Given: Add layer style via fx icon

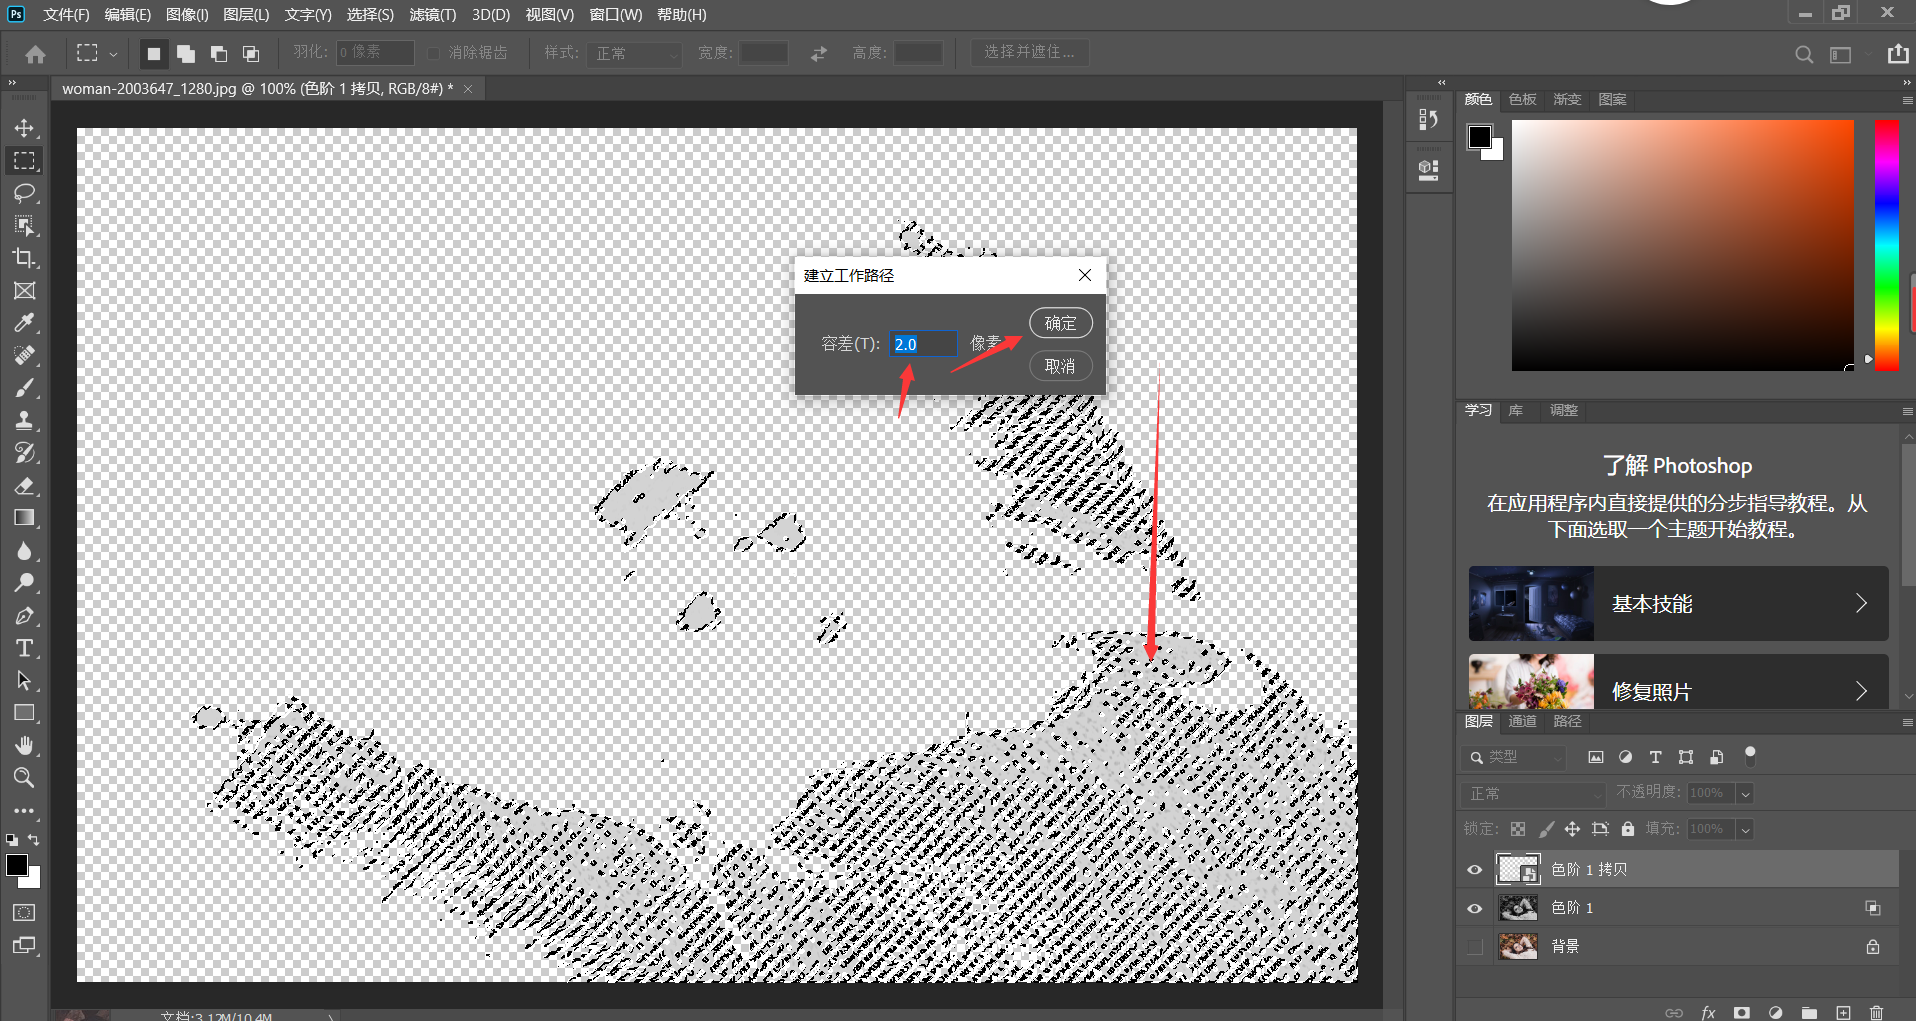Looking at the screenshot, I should click(x=1708, y=1013).
